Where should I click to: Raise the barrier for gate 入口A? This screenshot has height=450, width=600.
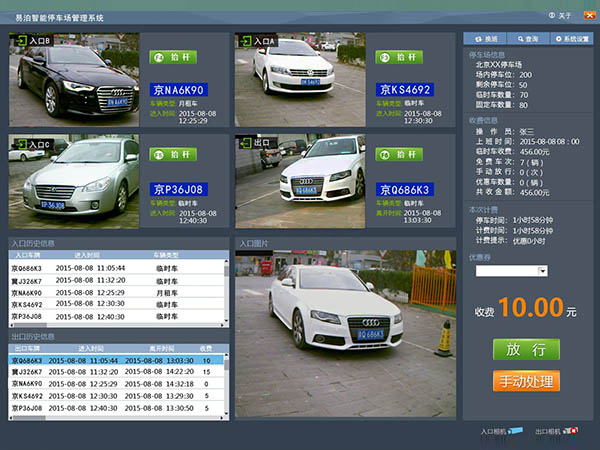(399, 57)
